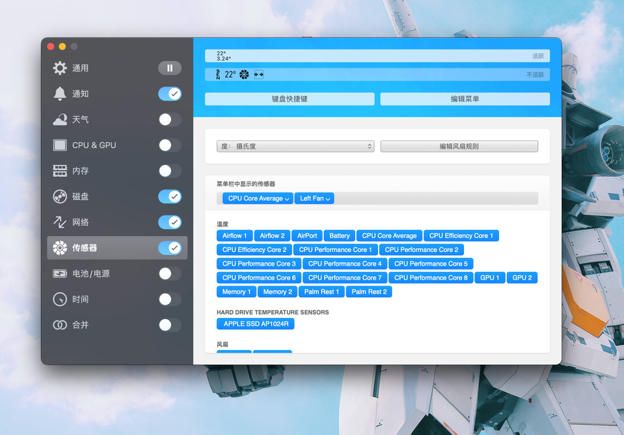Click the 键盘快捷键 button
Image resolution: width=624 pixels, height=435 pixels.
[x=290, y=99]
